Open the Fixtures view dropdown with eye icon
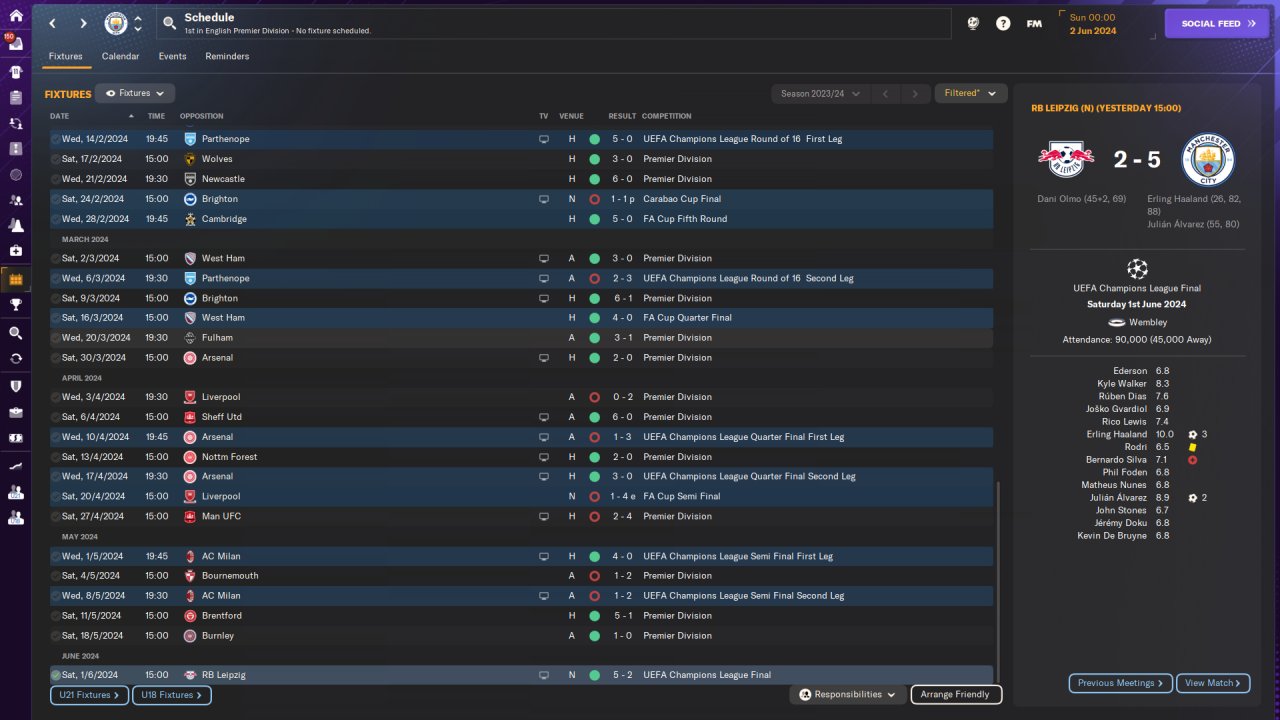Viewport: 1280px width, 720px height. (135, 93)
